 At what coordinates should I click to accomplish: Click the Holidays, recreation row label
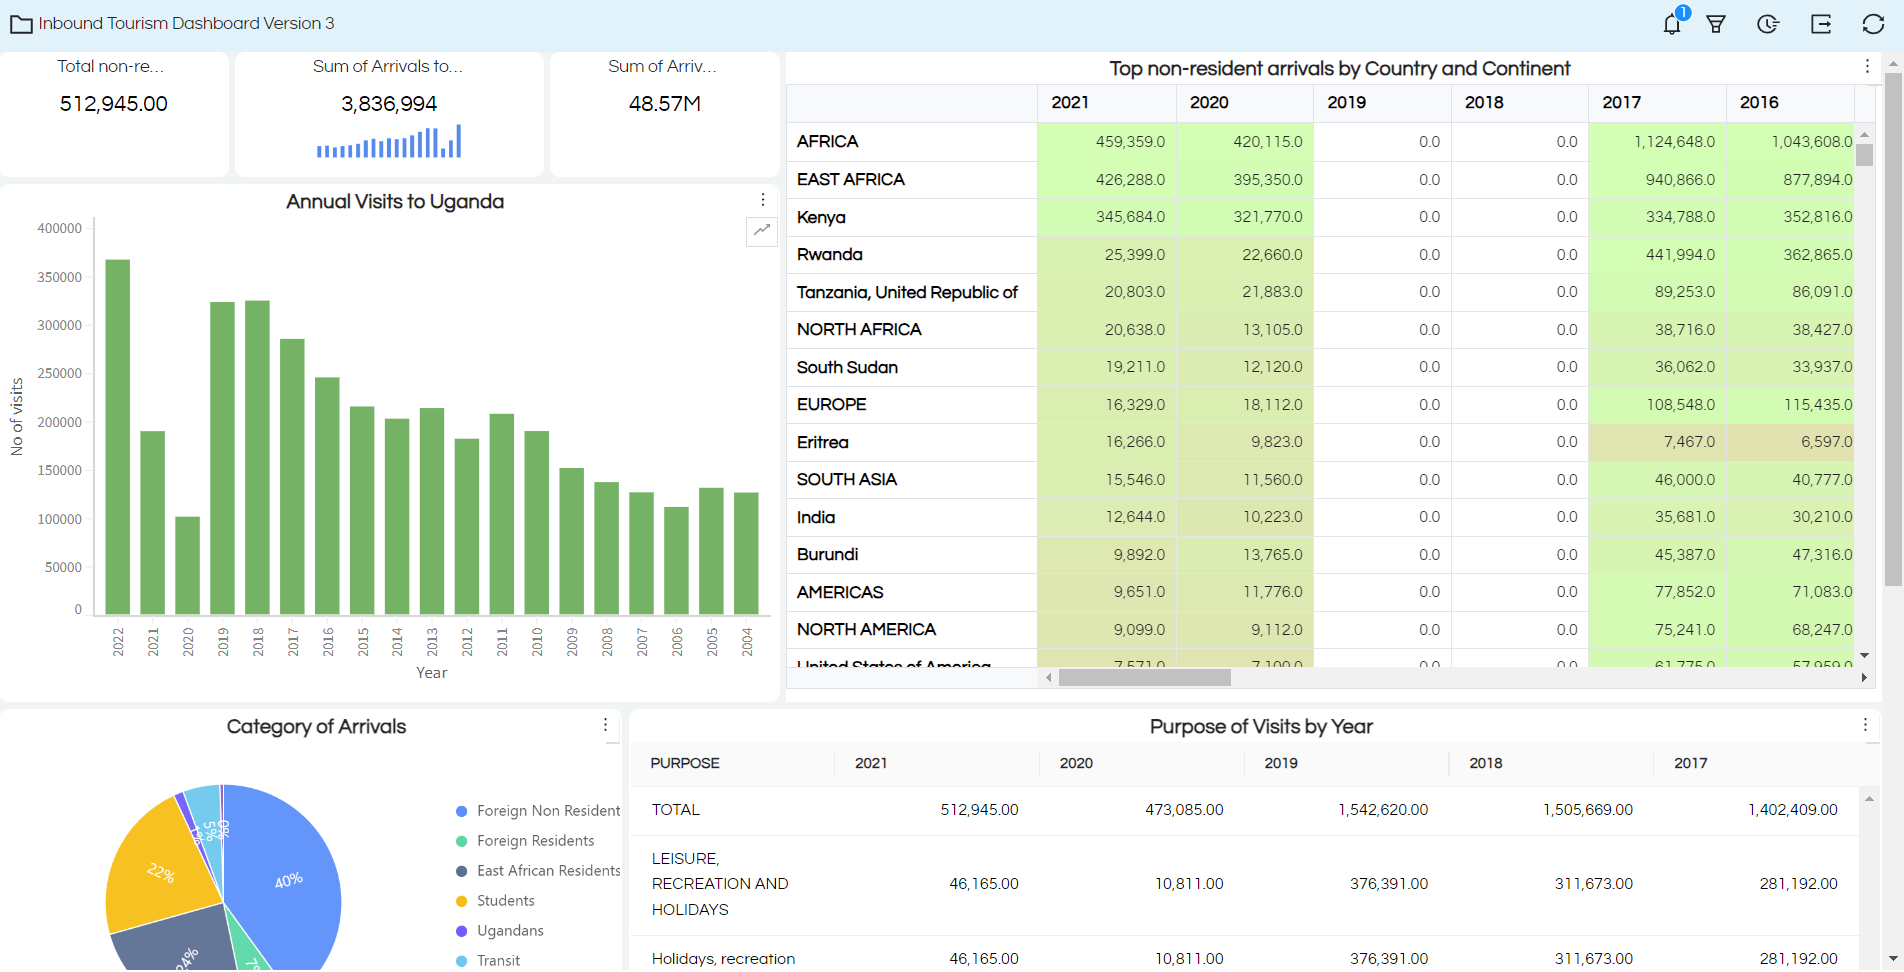click(723, 959)
